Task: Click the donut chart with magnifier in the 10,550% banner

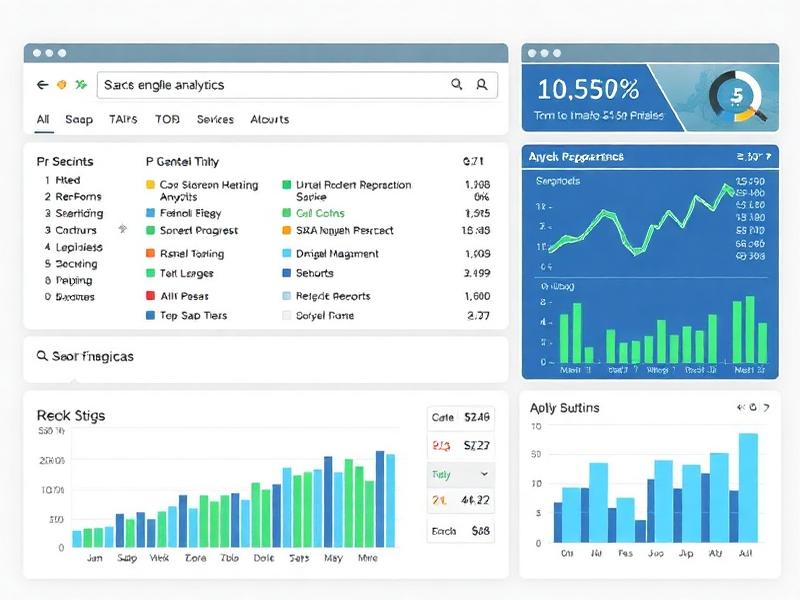Action: click(x=737, y=96)
